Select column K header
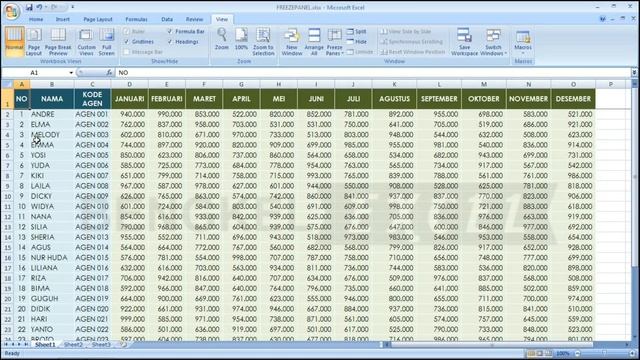This screenshot has height=360, width=640. [x=394, y=84]
